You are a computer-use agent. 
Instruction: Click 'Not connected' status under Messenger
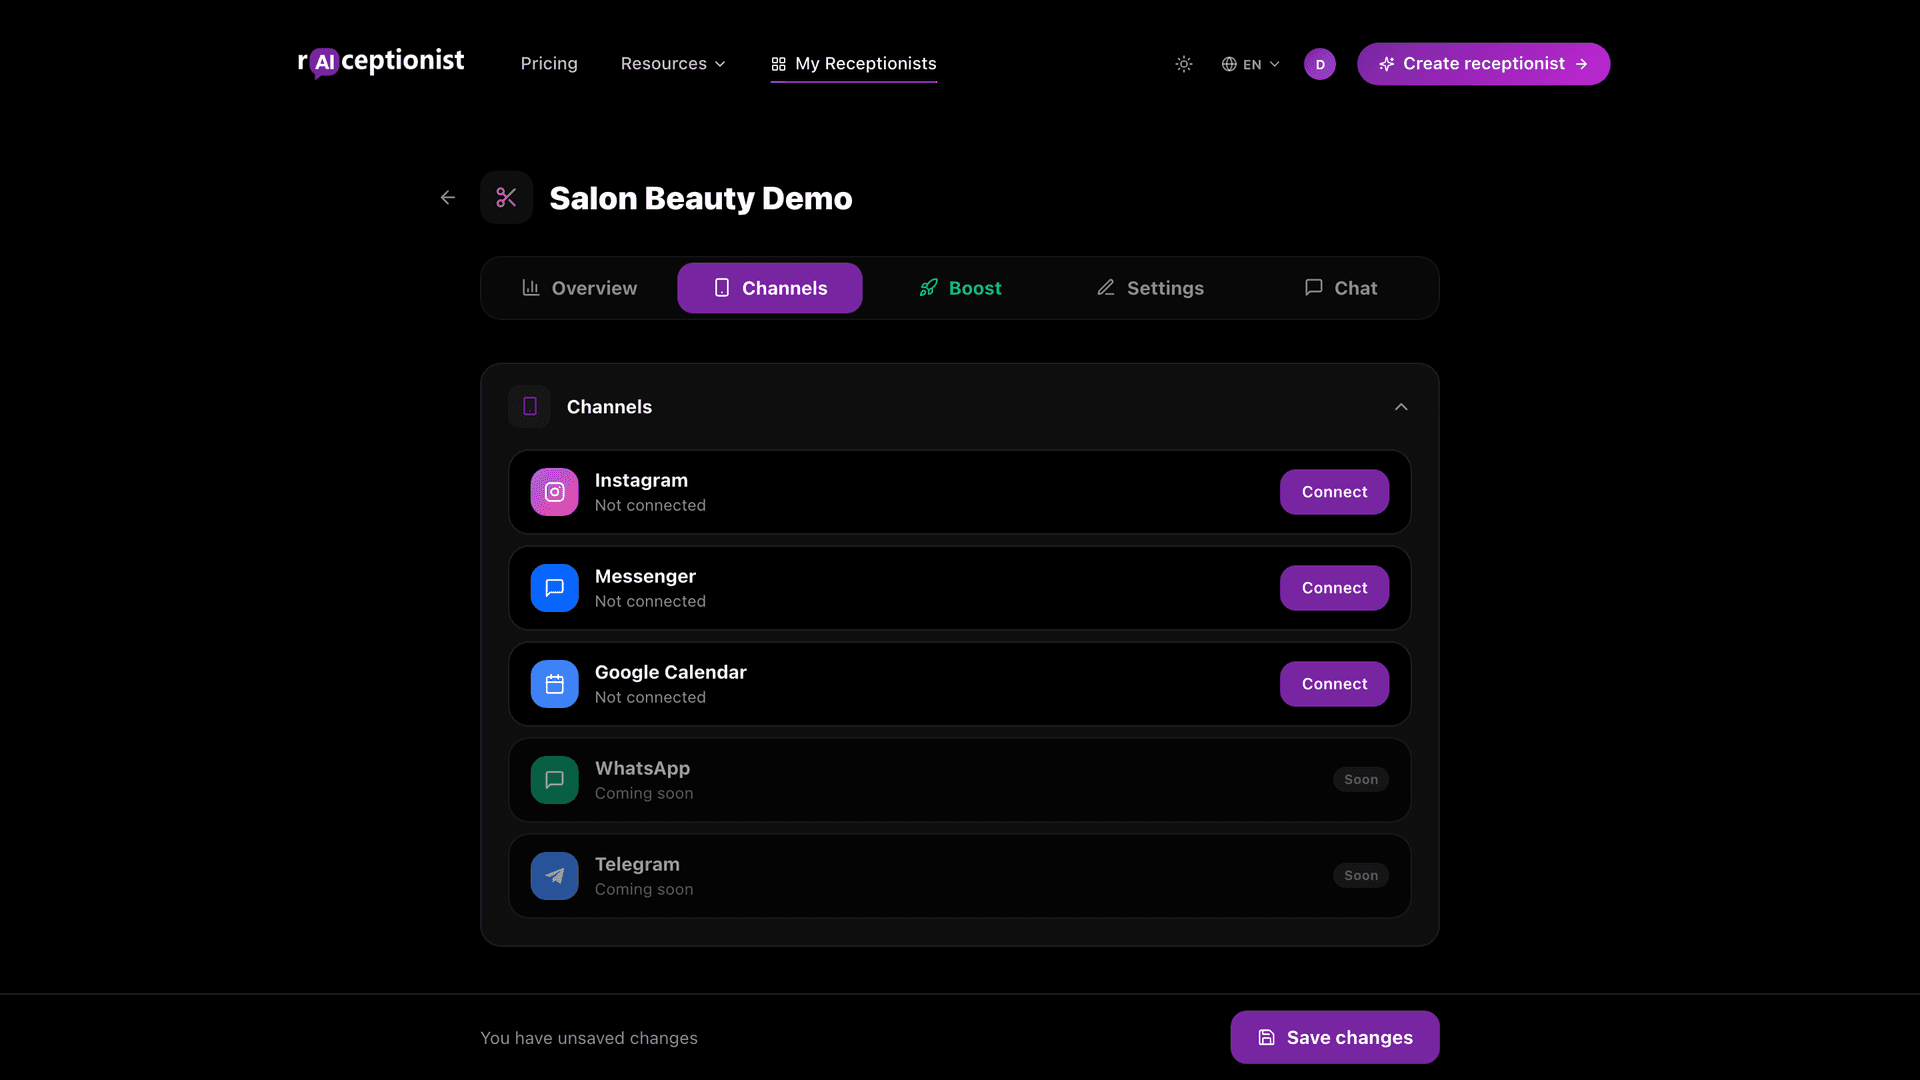[650, 602]
